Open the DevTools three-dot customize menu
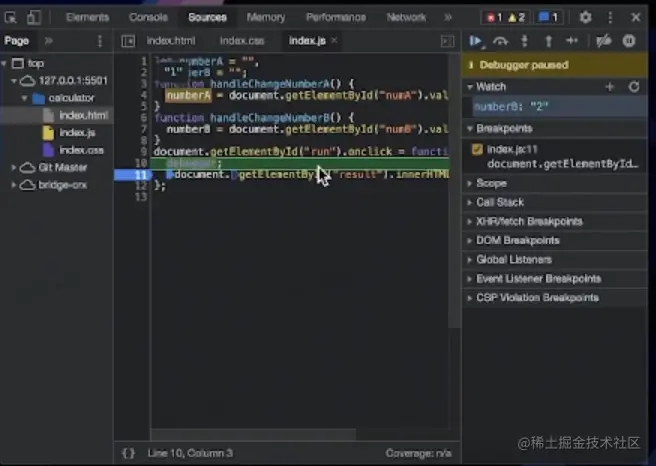 [x=610, y=17]
